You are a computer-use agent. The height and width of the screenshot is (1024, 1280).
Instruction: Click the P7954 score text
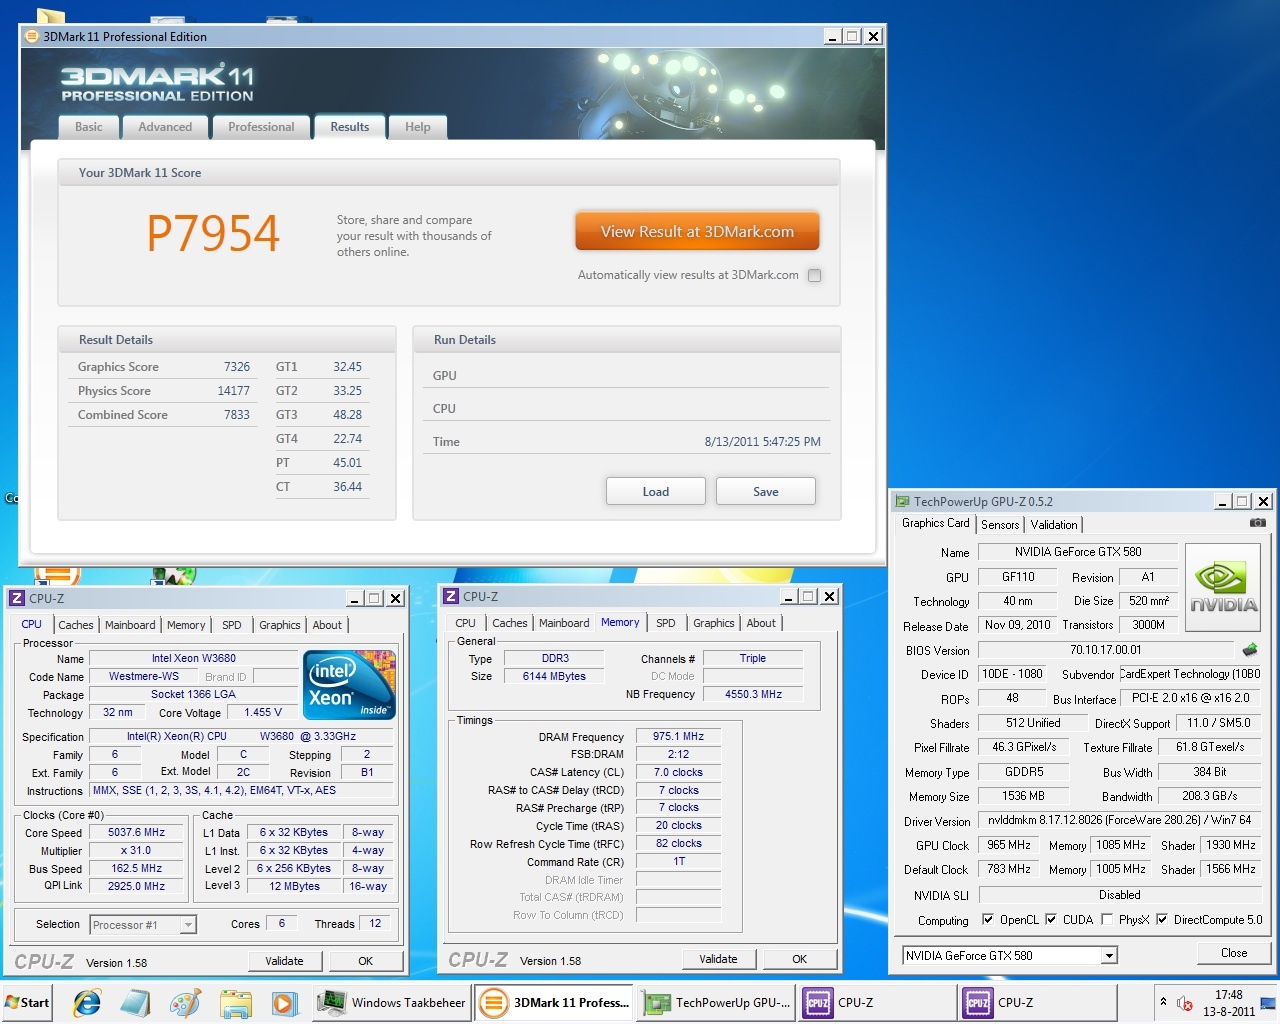[213, 233]
